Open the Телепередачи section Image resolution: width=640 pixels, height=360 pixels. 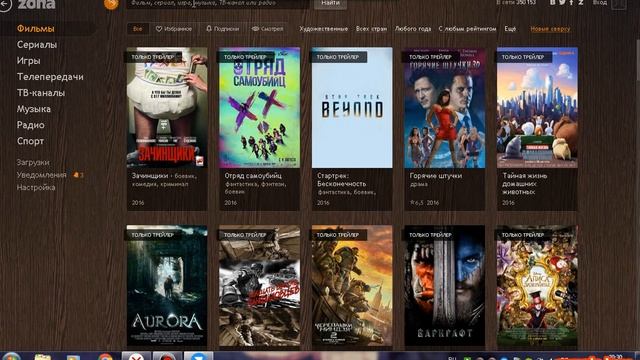pyautogui.click(x=50, y=77)
